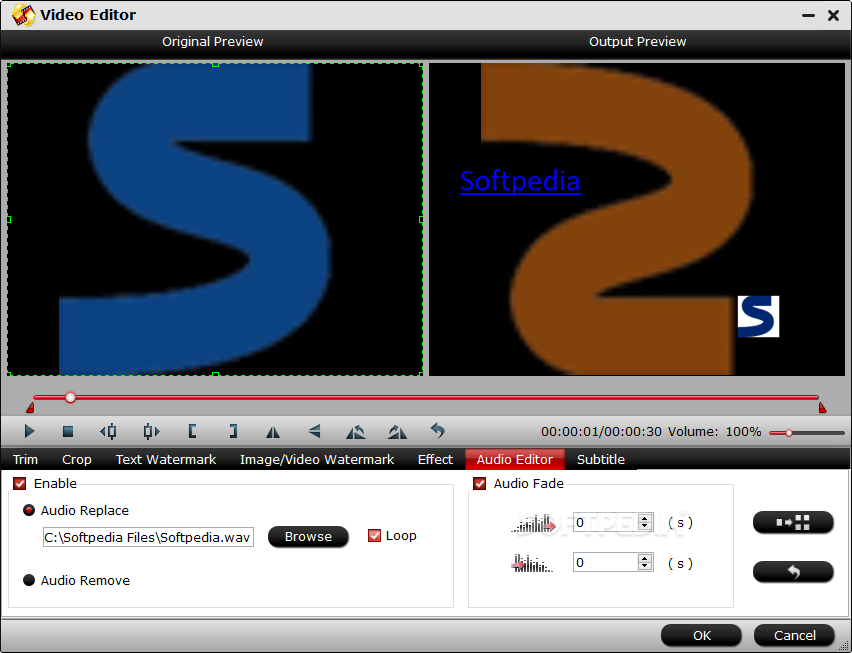Switch to the Effect tab
Image resolution: width=852 pixels, height=653 pixels.
coord(435,460)
